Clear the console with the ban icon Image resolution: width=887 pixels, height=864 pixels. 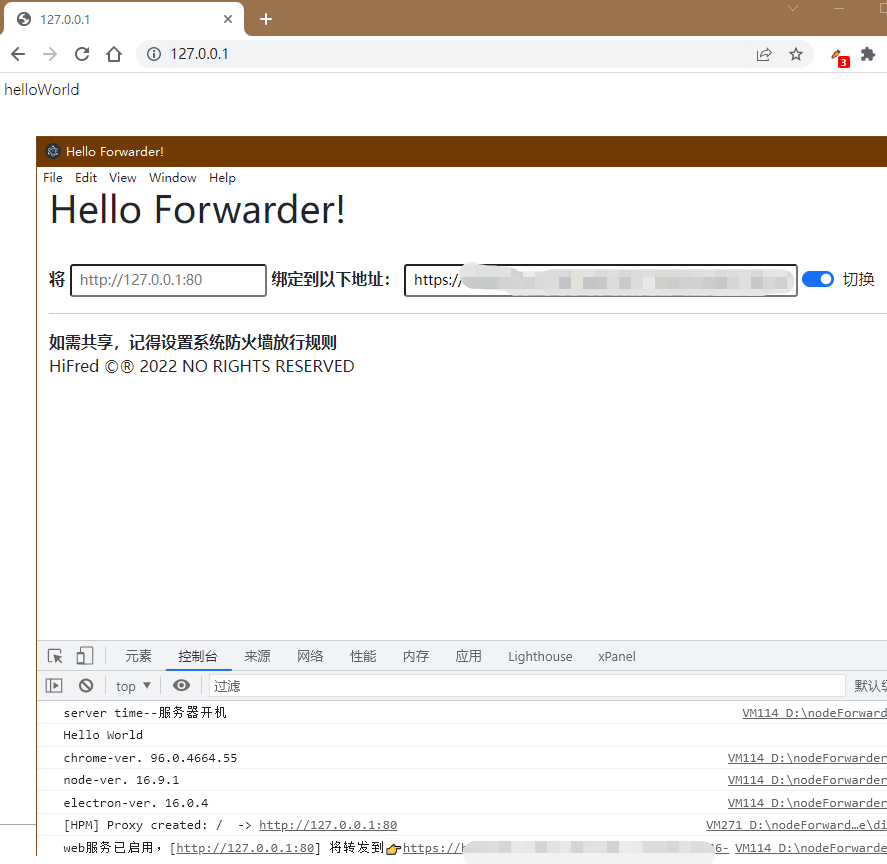click(x=86, y=686)
